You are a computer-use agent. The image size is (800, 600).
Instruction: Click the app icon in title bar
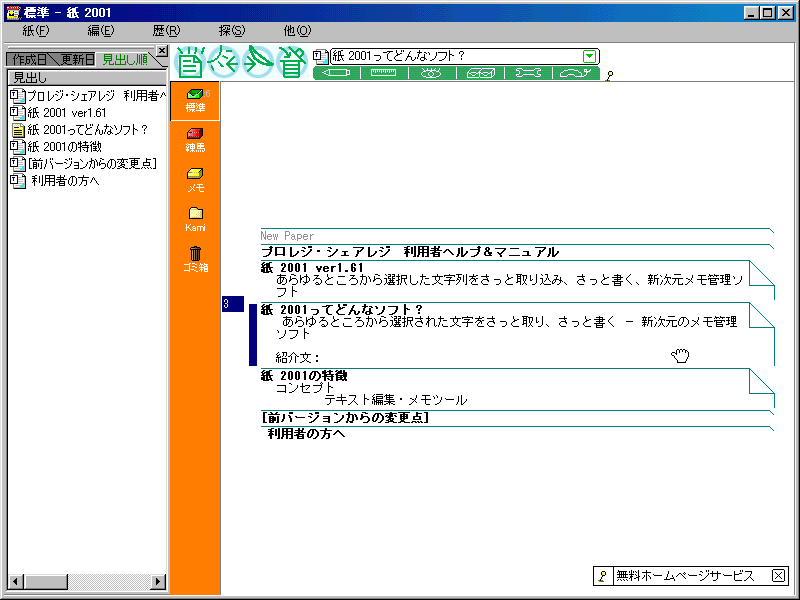[x=13, y=13]
